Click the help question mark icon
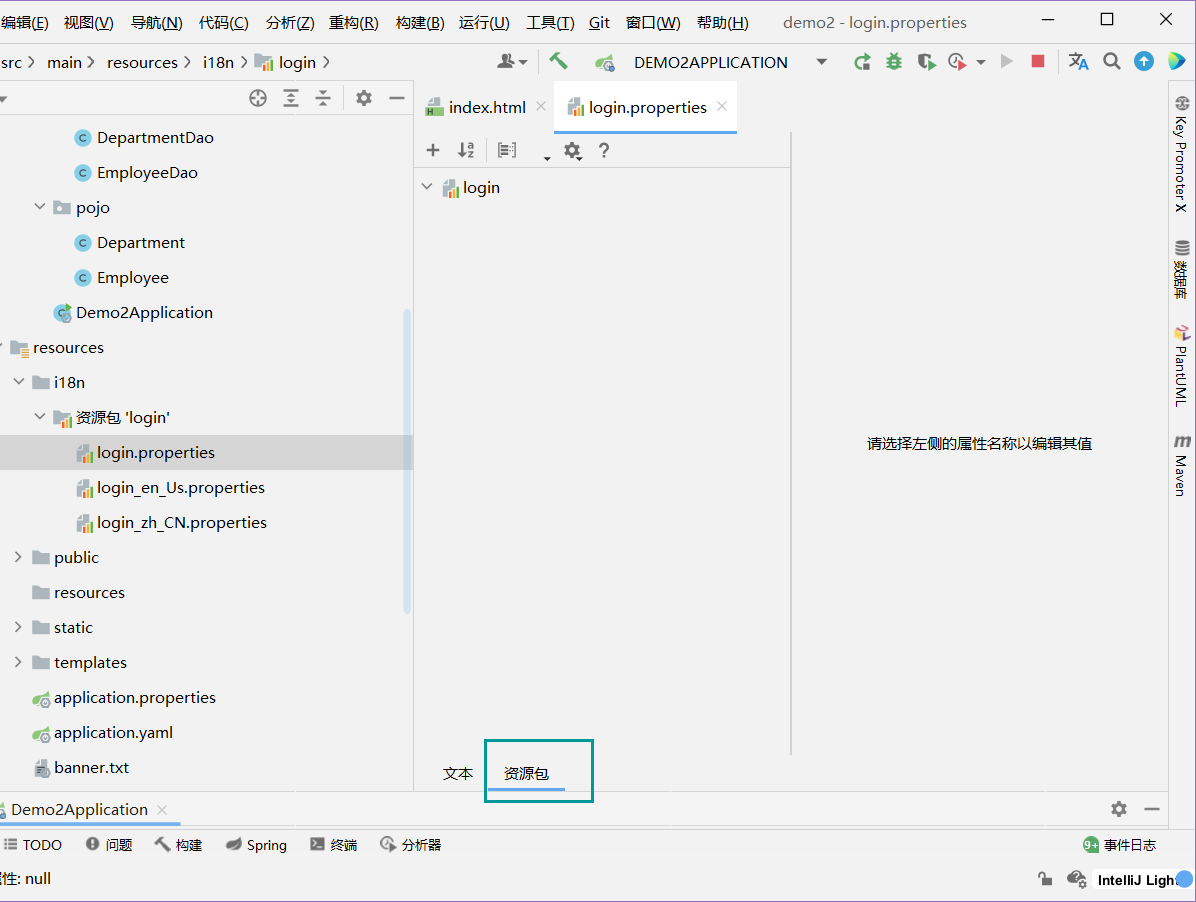 pyautogui.click(x=604, y=150)
